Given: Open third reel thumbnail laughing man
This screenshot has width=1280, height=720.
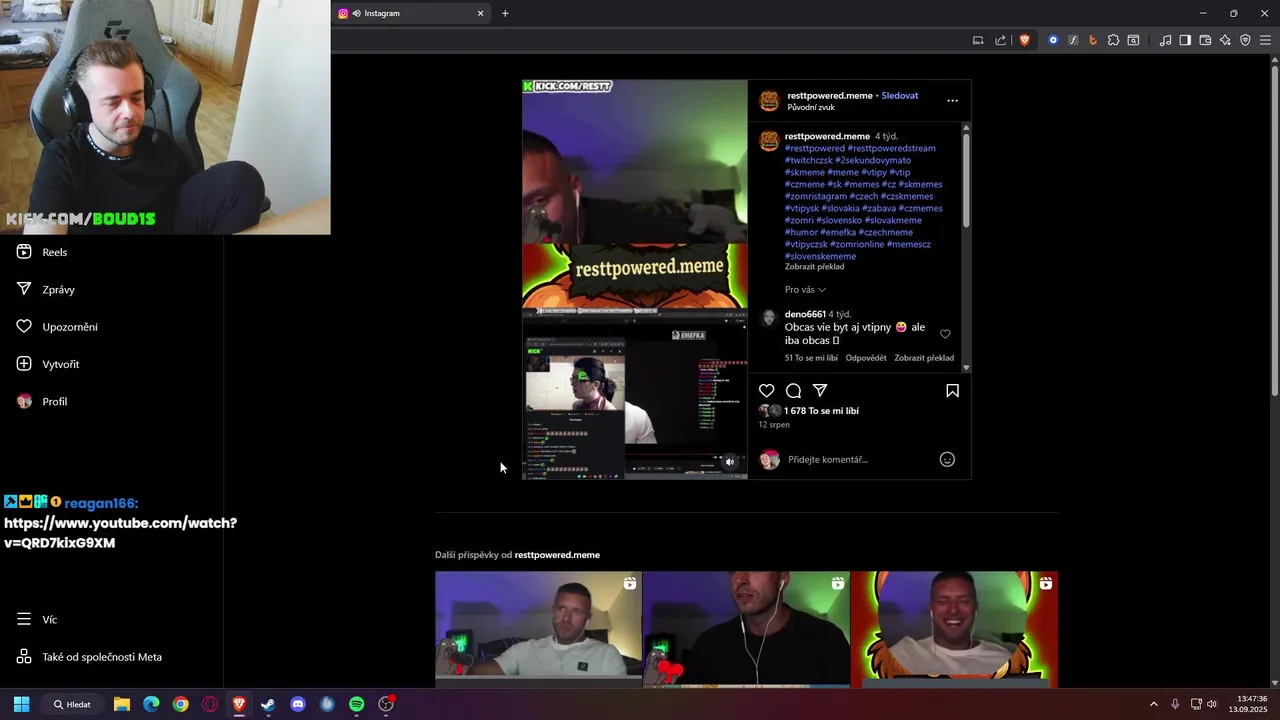Looking at the screenshot, I should point(954,629).
